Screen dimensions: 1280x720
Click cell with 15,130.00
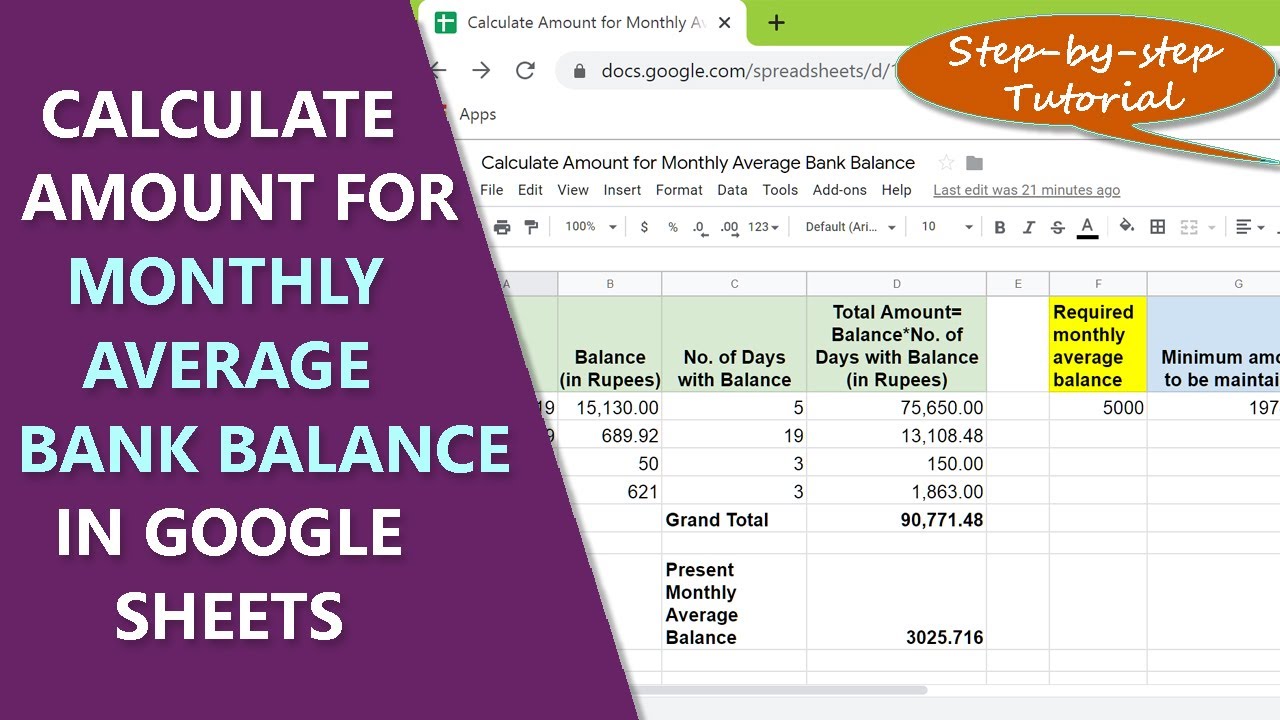pyautogui.click(x=610, y=407)
